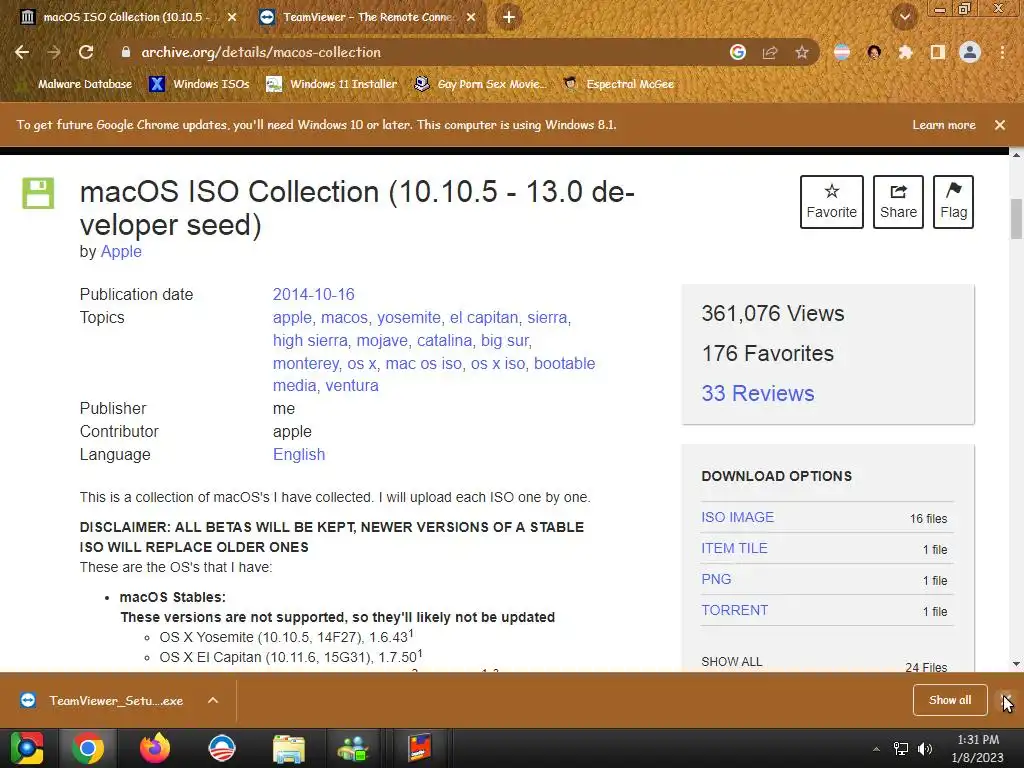The width and height of the screenshot is (1024, 768).
Task: Toggle the Chrome side panel icon
Action: pos(937,52)
